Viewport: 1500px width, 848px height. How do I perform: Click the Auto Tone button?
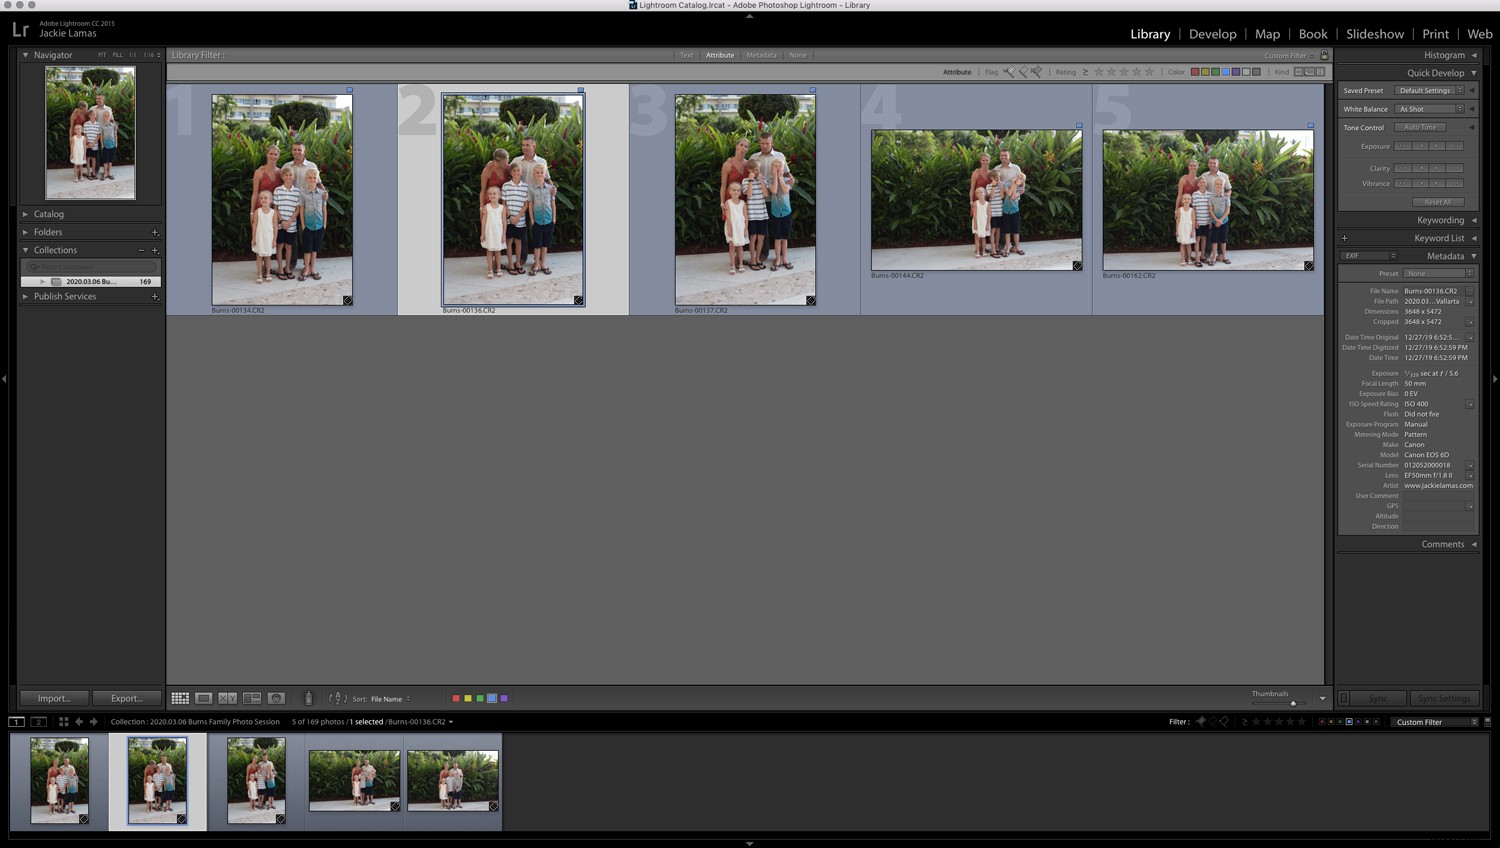pos(1421,127)
